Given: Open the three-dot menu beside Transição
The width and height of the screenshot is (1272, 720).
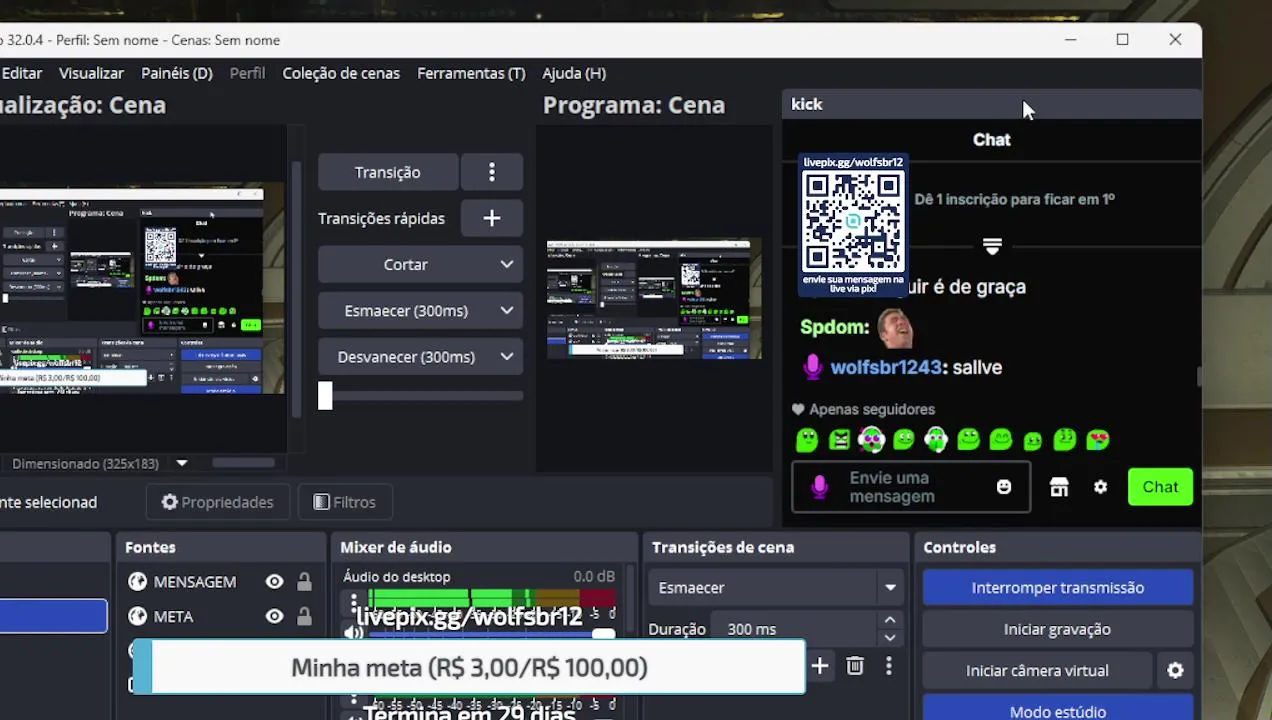Looking at the screenshot, I should click(x=491, y=172).
